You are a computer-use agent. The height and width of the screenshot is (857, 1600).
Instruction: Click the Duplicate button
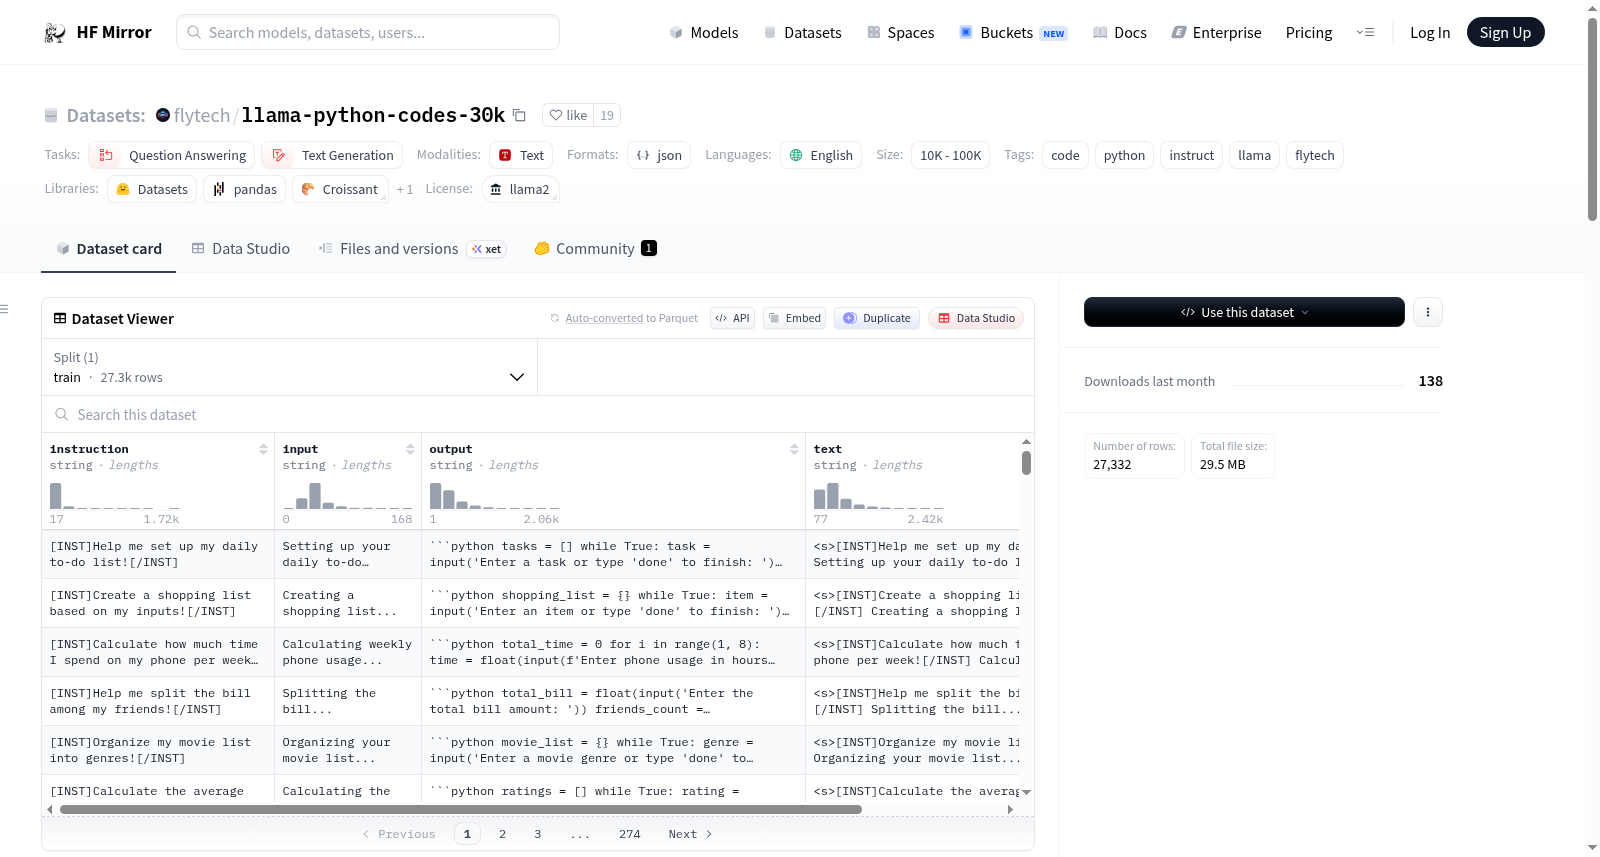coord(877,318)
